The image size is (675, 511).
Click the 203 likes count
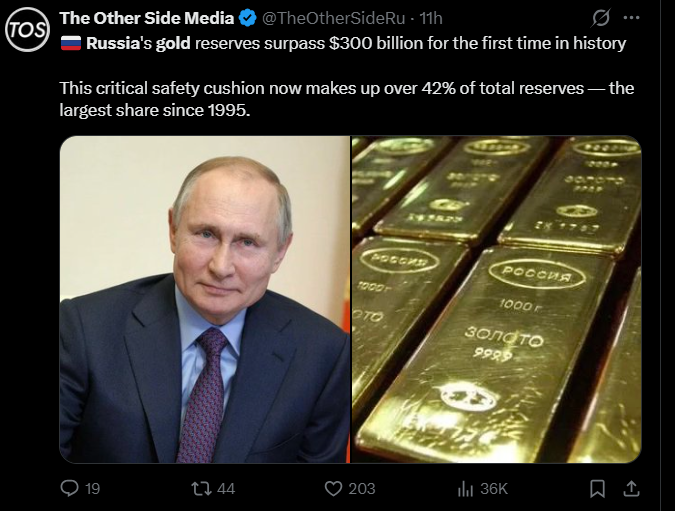click(x=361, y=488)
